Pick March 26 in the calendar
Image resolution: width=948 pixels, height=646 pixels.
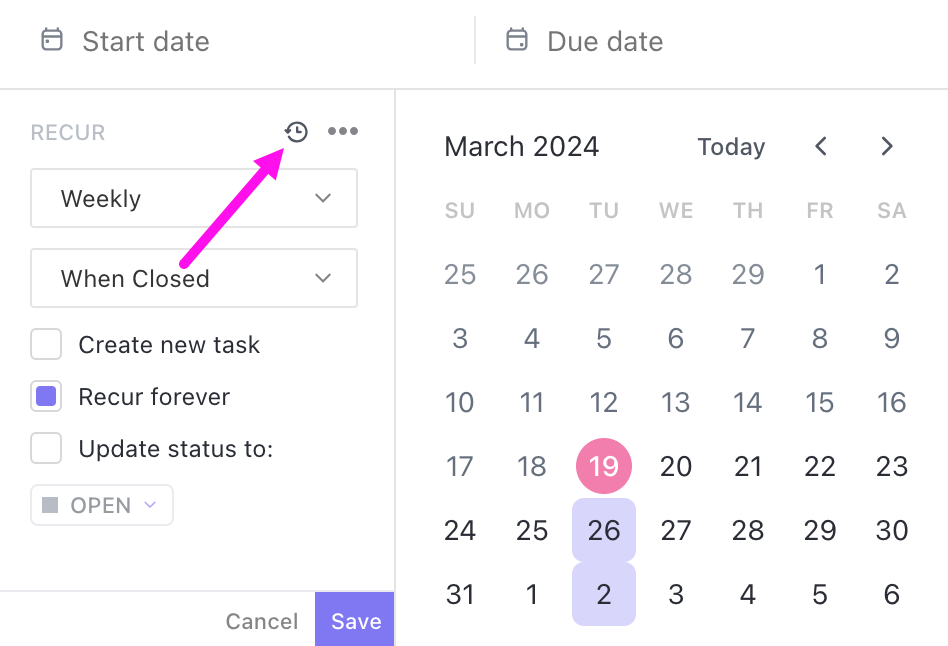click(x=604, y=530)
